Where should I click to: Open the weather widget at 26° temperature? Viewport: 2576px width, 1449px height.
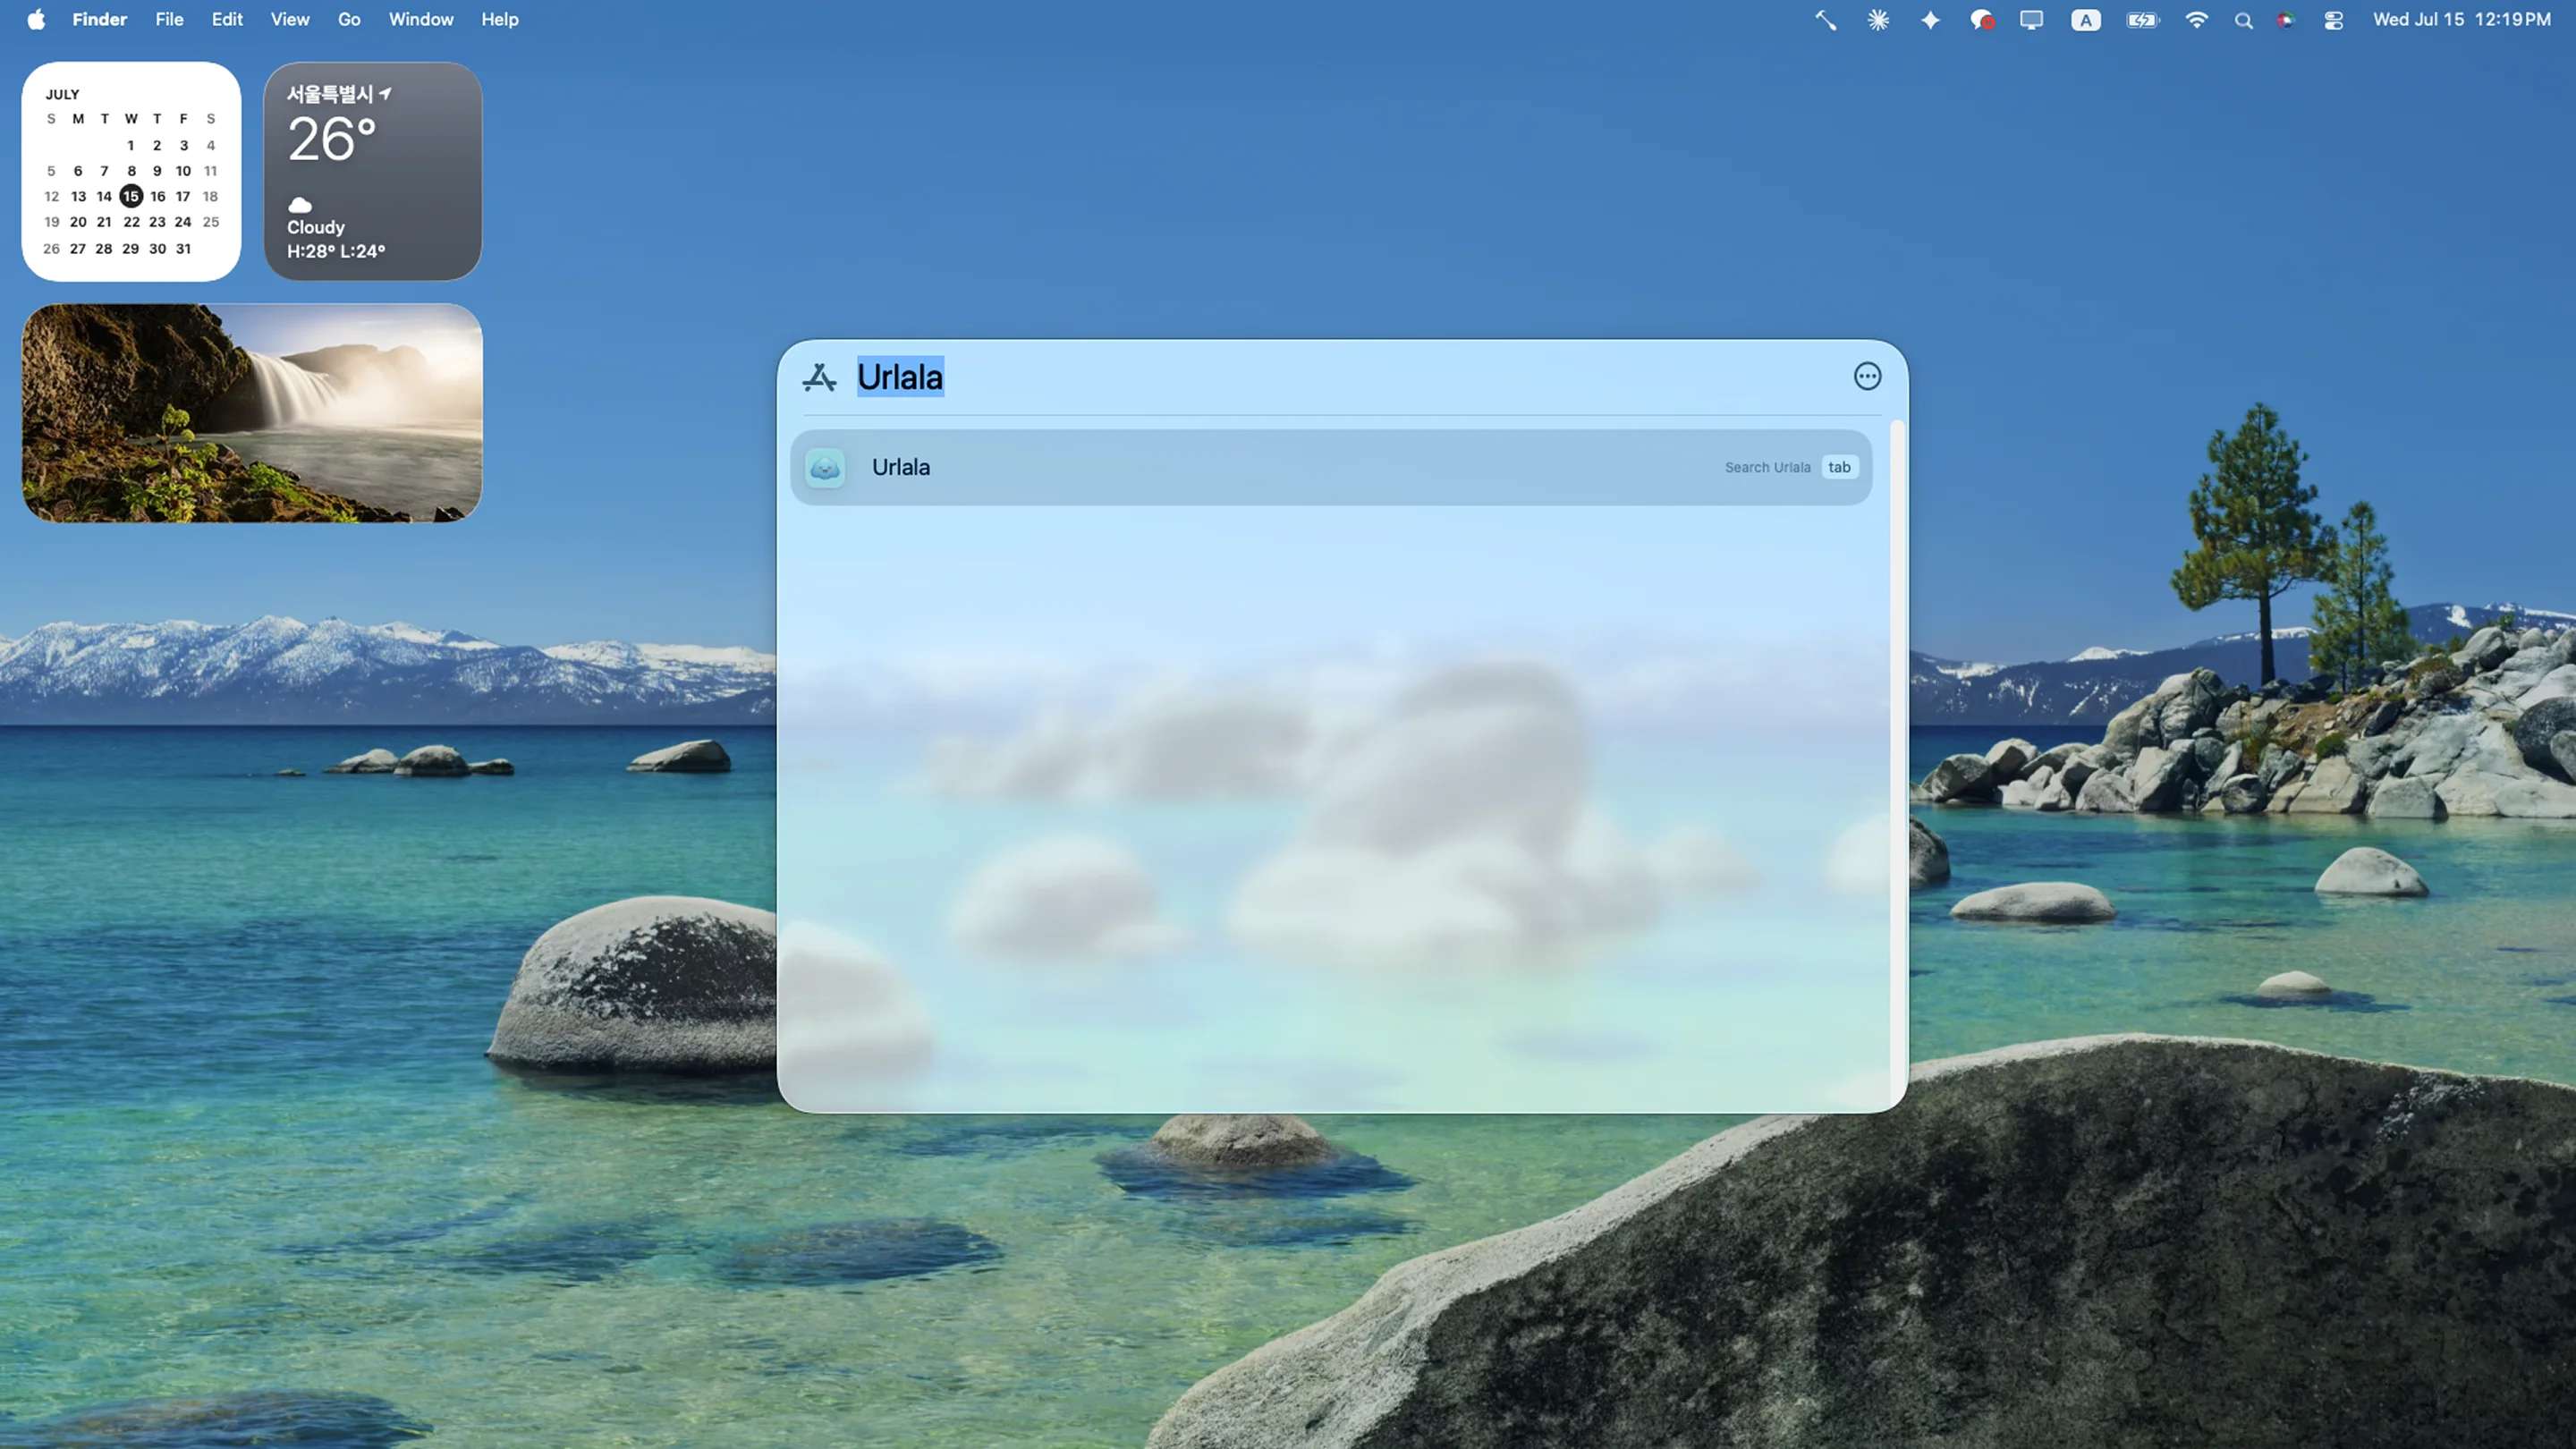click(x=332, y=139)
